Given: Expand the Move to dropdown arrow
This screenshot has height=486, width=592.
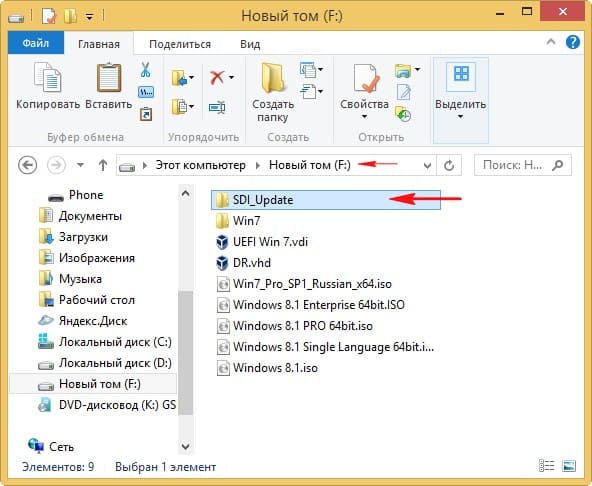Looking at the screenshot, I should 191,77.
